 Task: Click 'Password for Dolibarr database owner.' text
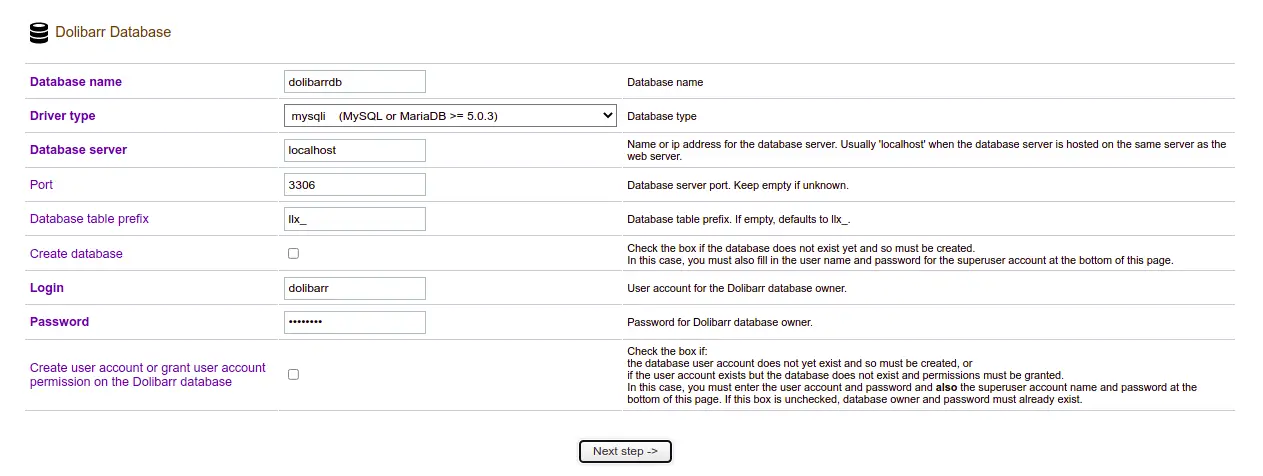(720, 323)
